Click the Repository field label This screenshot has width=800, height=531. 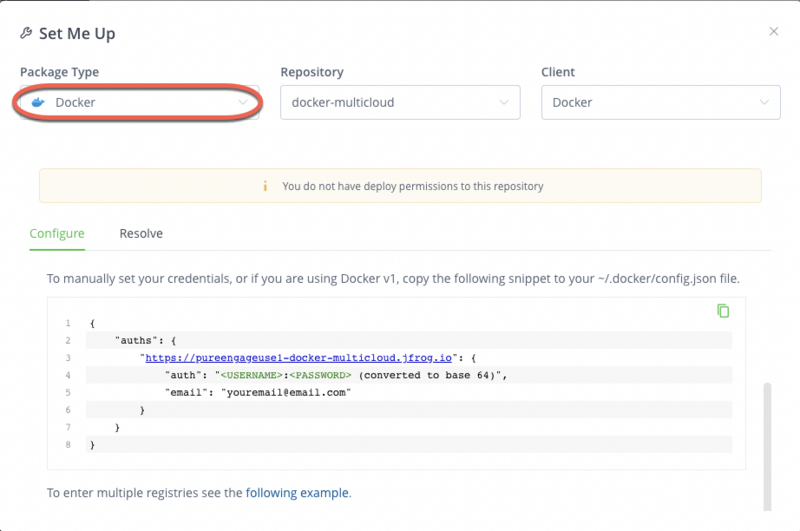[x=312, y=72]
